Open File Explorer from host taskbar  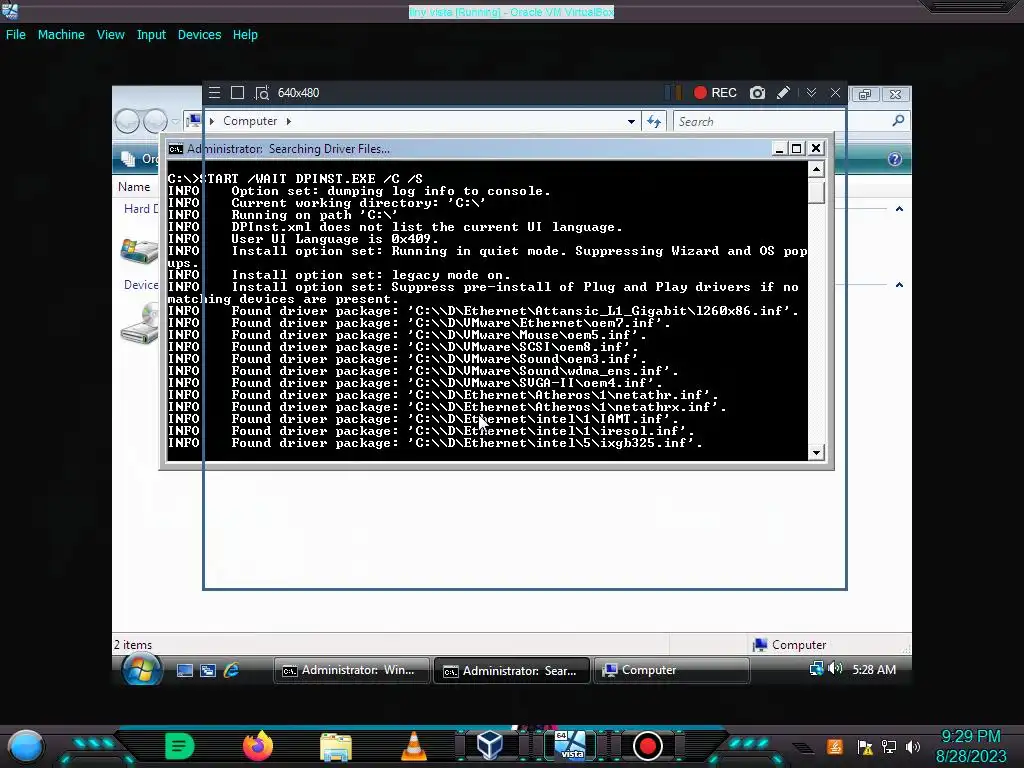336,746
